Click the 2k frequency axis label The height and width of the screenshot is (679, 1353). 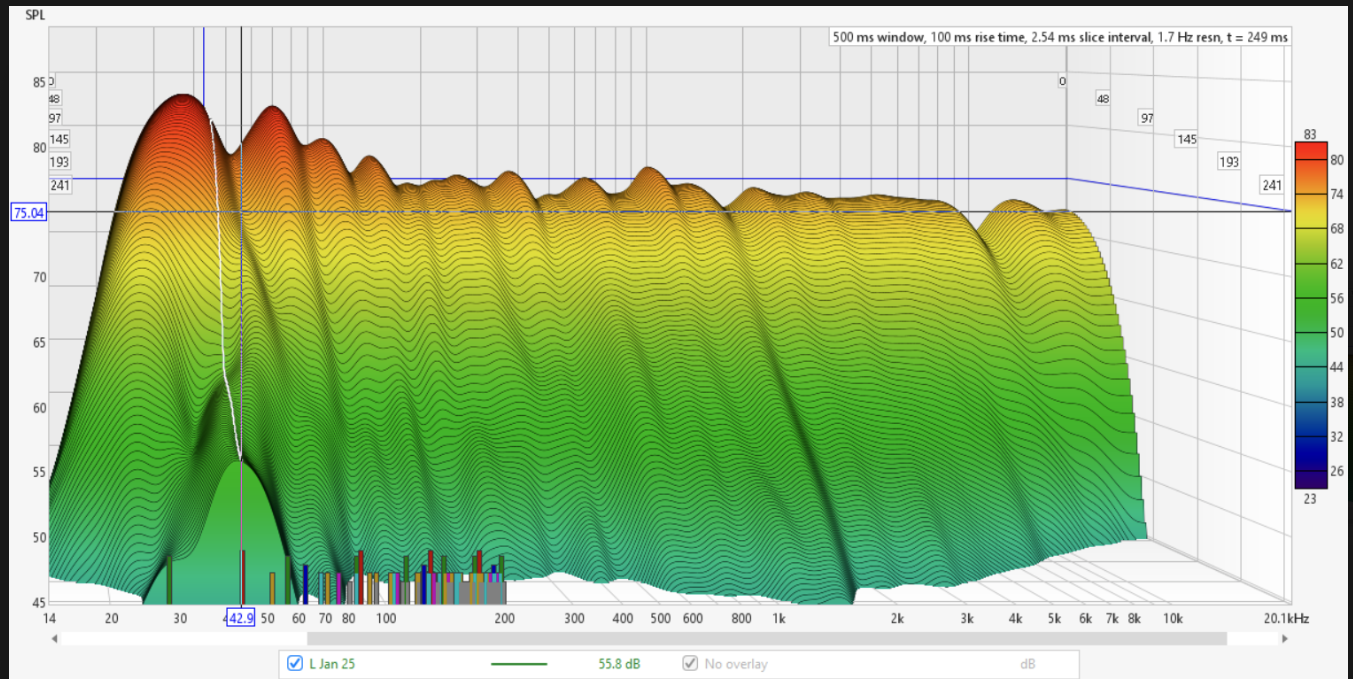pos(897,618)
